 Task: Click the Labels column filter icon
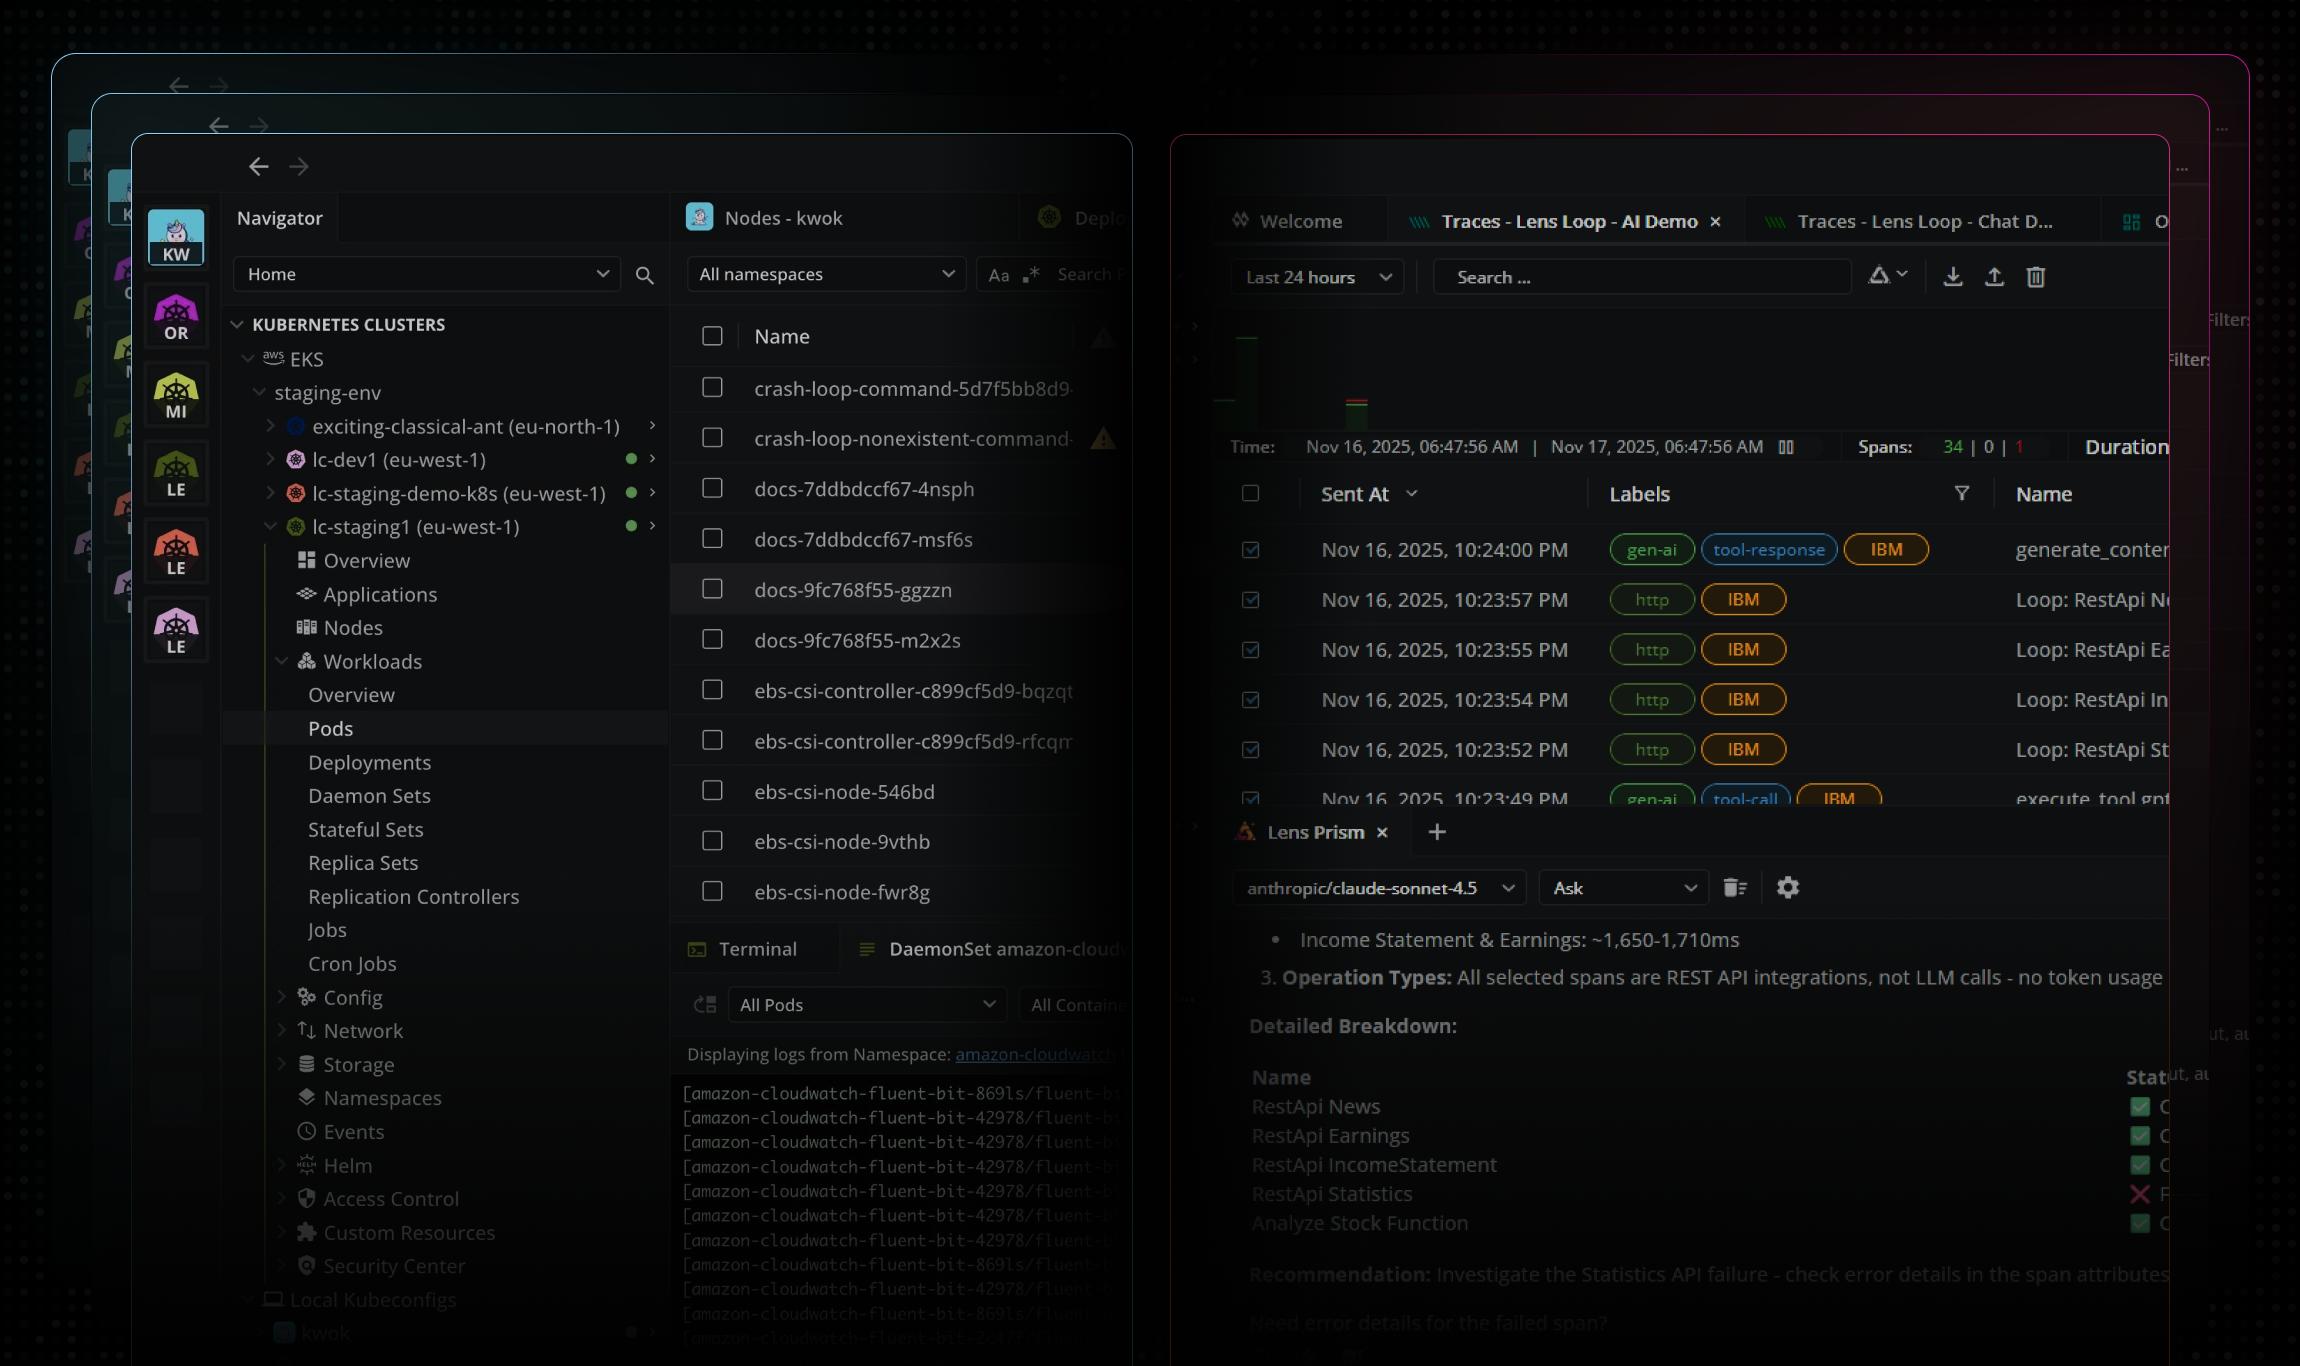click(x=1961, y=494)
